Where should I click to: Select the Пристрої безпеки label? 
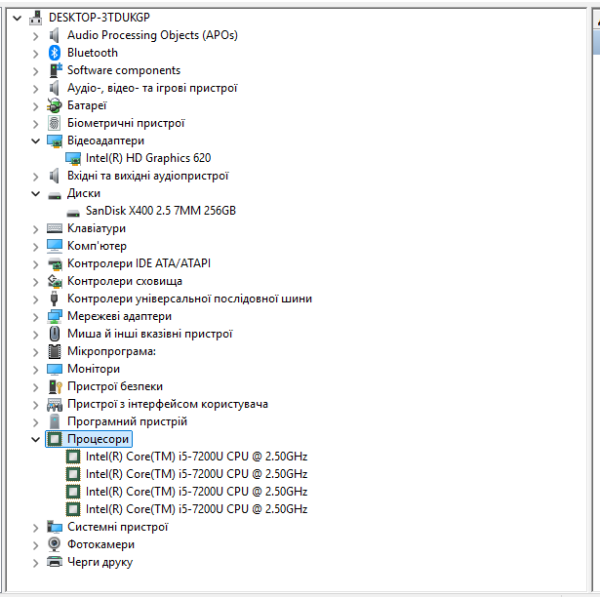tap(115, 386)
